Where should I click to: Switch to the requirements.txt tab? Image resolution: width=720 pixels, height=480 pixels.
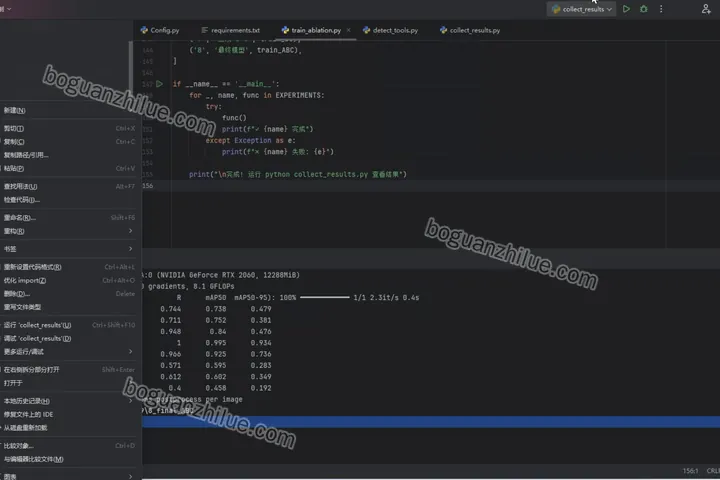click(231, 30)
